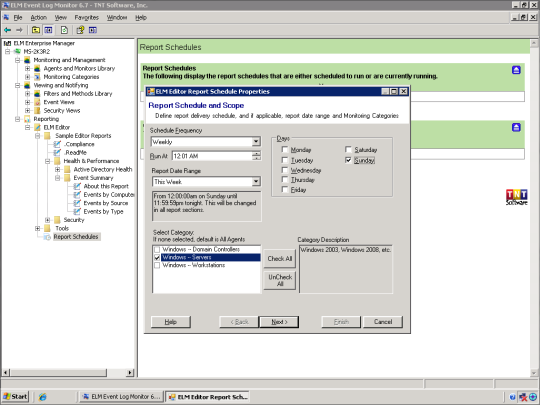The width and height of the screenshot is (540, 405).
Task: Click the Monitoring Categories icon
Action: [37, 77]
